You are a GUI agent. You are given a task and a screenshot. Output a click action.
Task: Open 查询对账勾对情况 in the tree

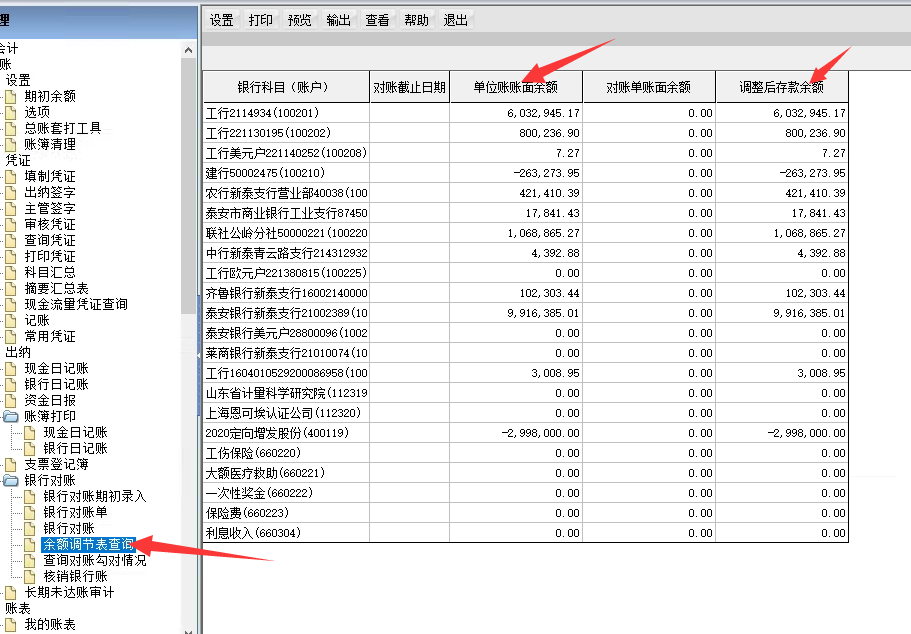coord(95,560)
